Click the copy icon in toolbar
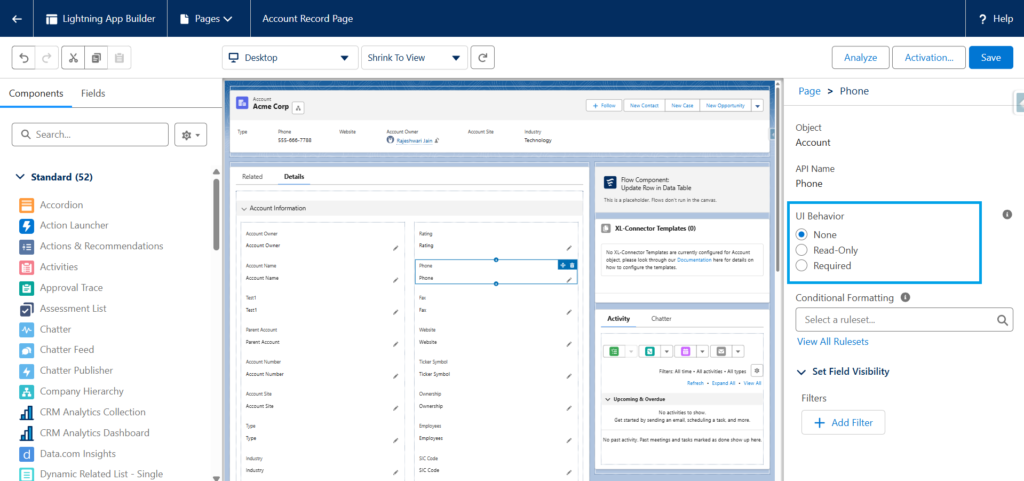The image size is (1024, 481). point(96,58)
